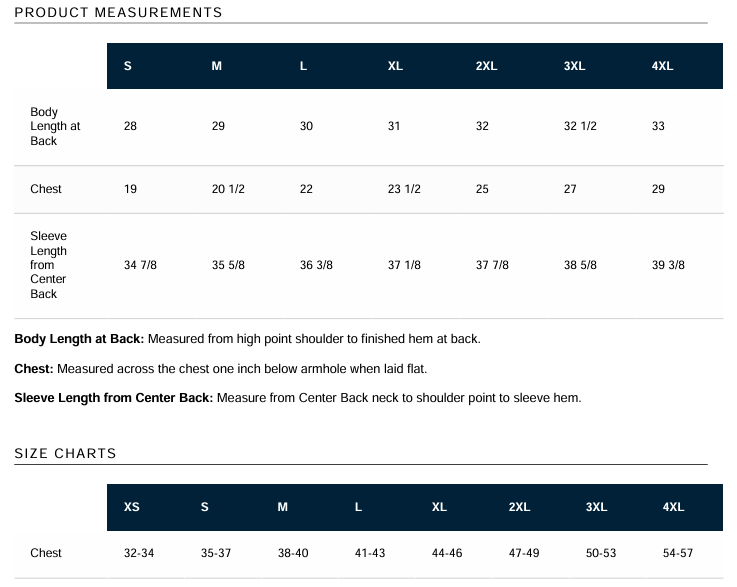737x587 pixels.
Task: Click the SIZE CHARTS section heading
Action: tap(65, 453)
